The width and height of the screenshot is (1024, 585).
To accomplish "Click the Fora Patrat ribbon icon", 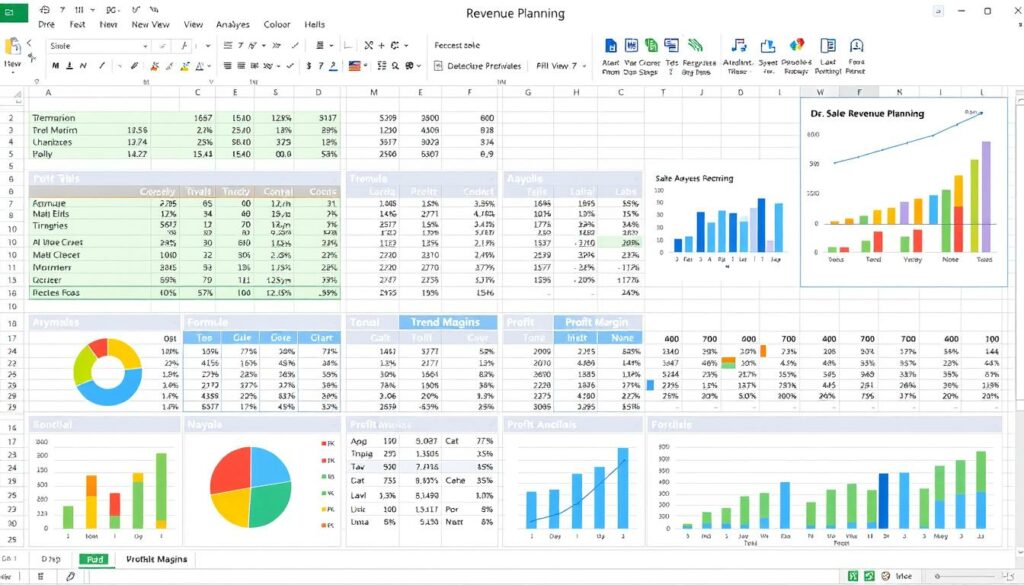I will tap(856, 45).
